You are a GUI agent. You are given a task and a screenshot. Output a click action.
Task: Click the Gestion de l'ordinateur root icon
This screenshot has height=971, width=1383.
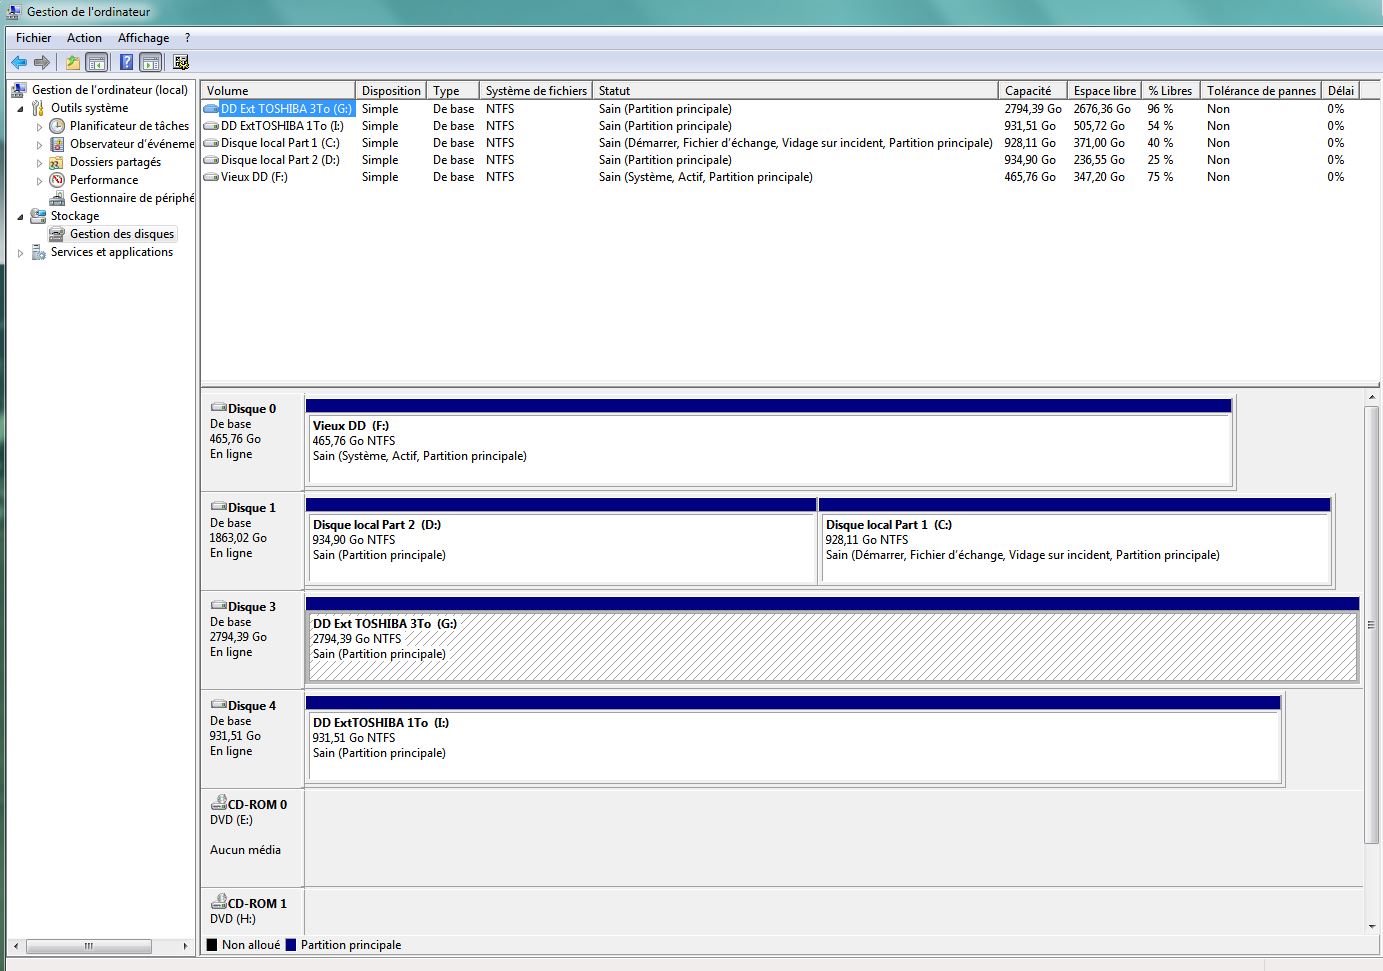tap(19, 90)
